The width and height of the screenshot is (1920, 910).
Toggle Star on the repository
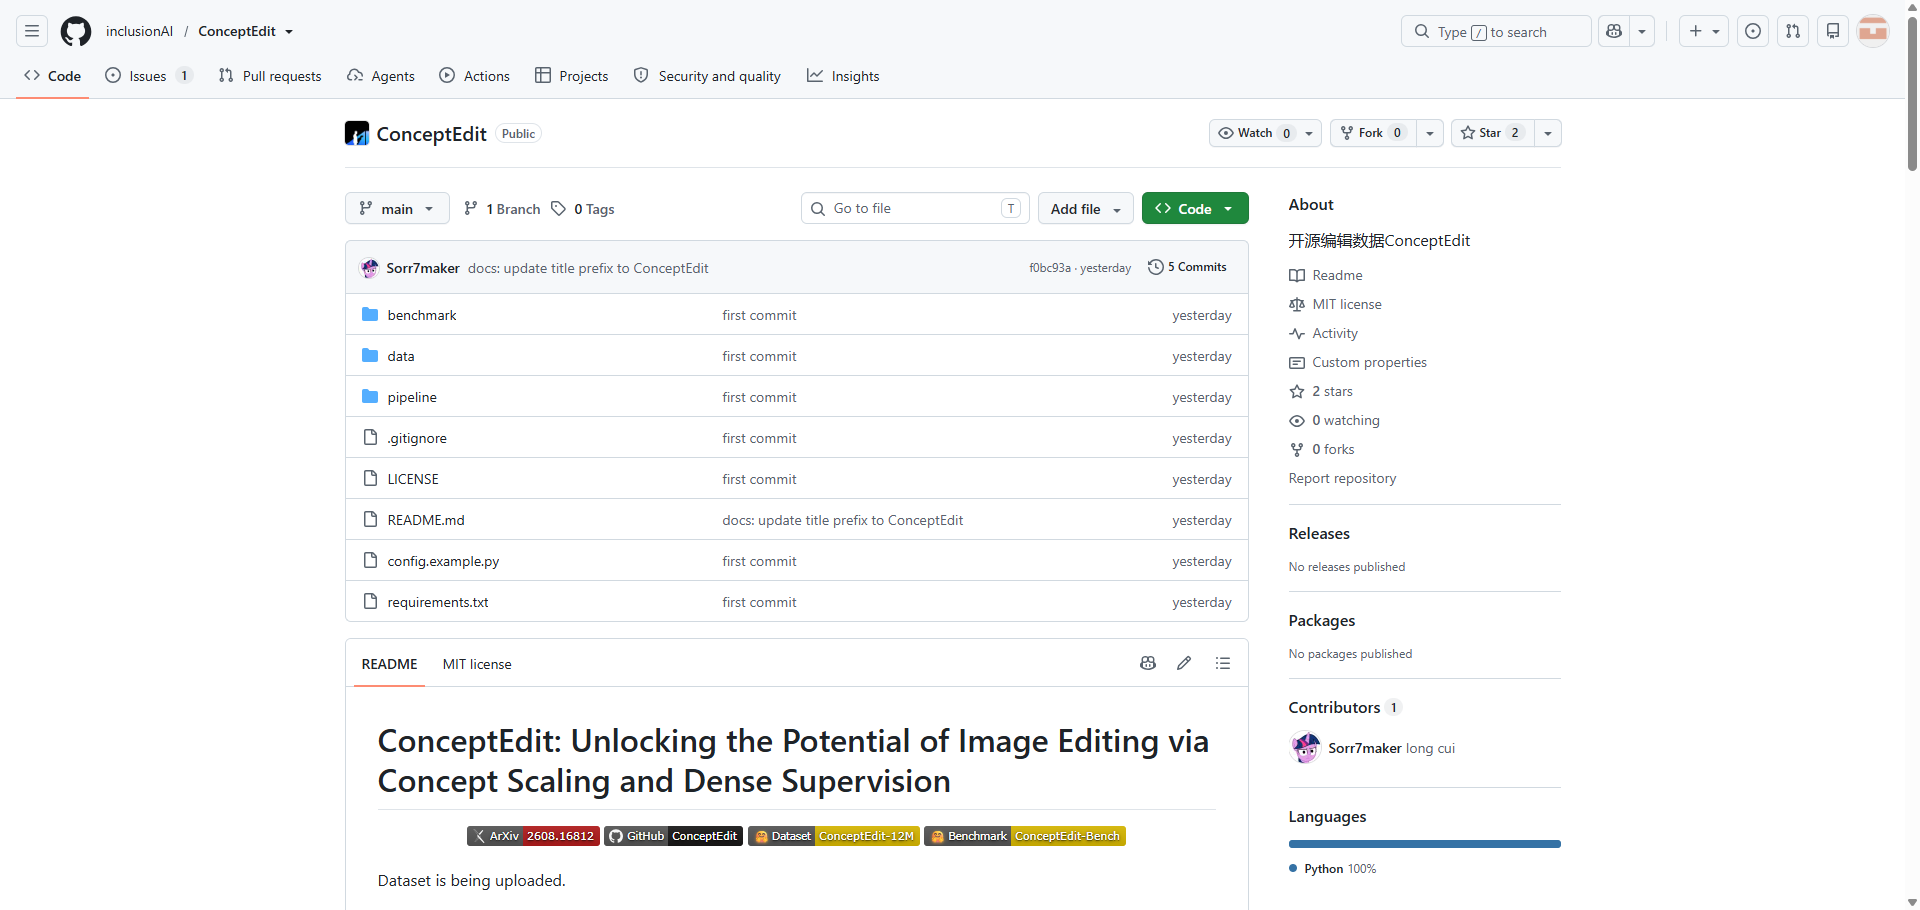click(x=1491, y=133)
